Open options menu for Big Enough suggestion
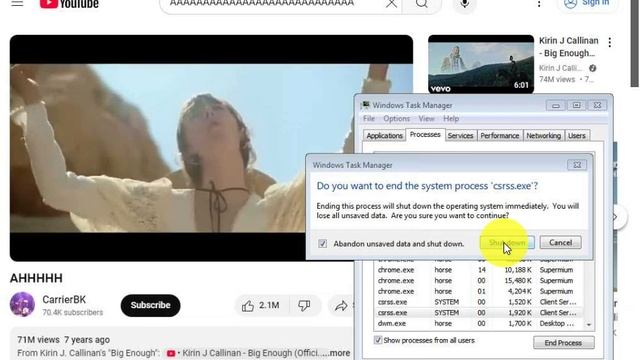 [609, 42]
